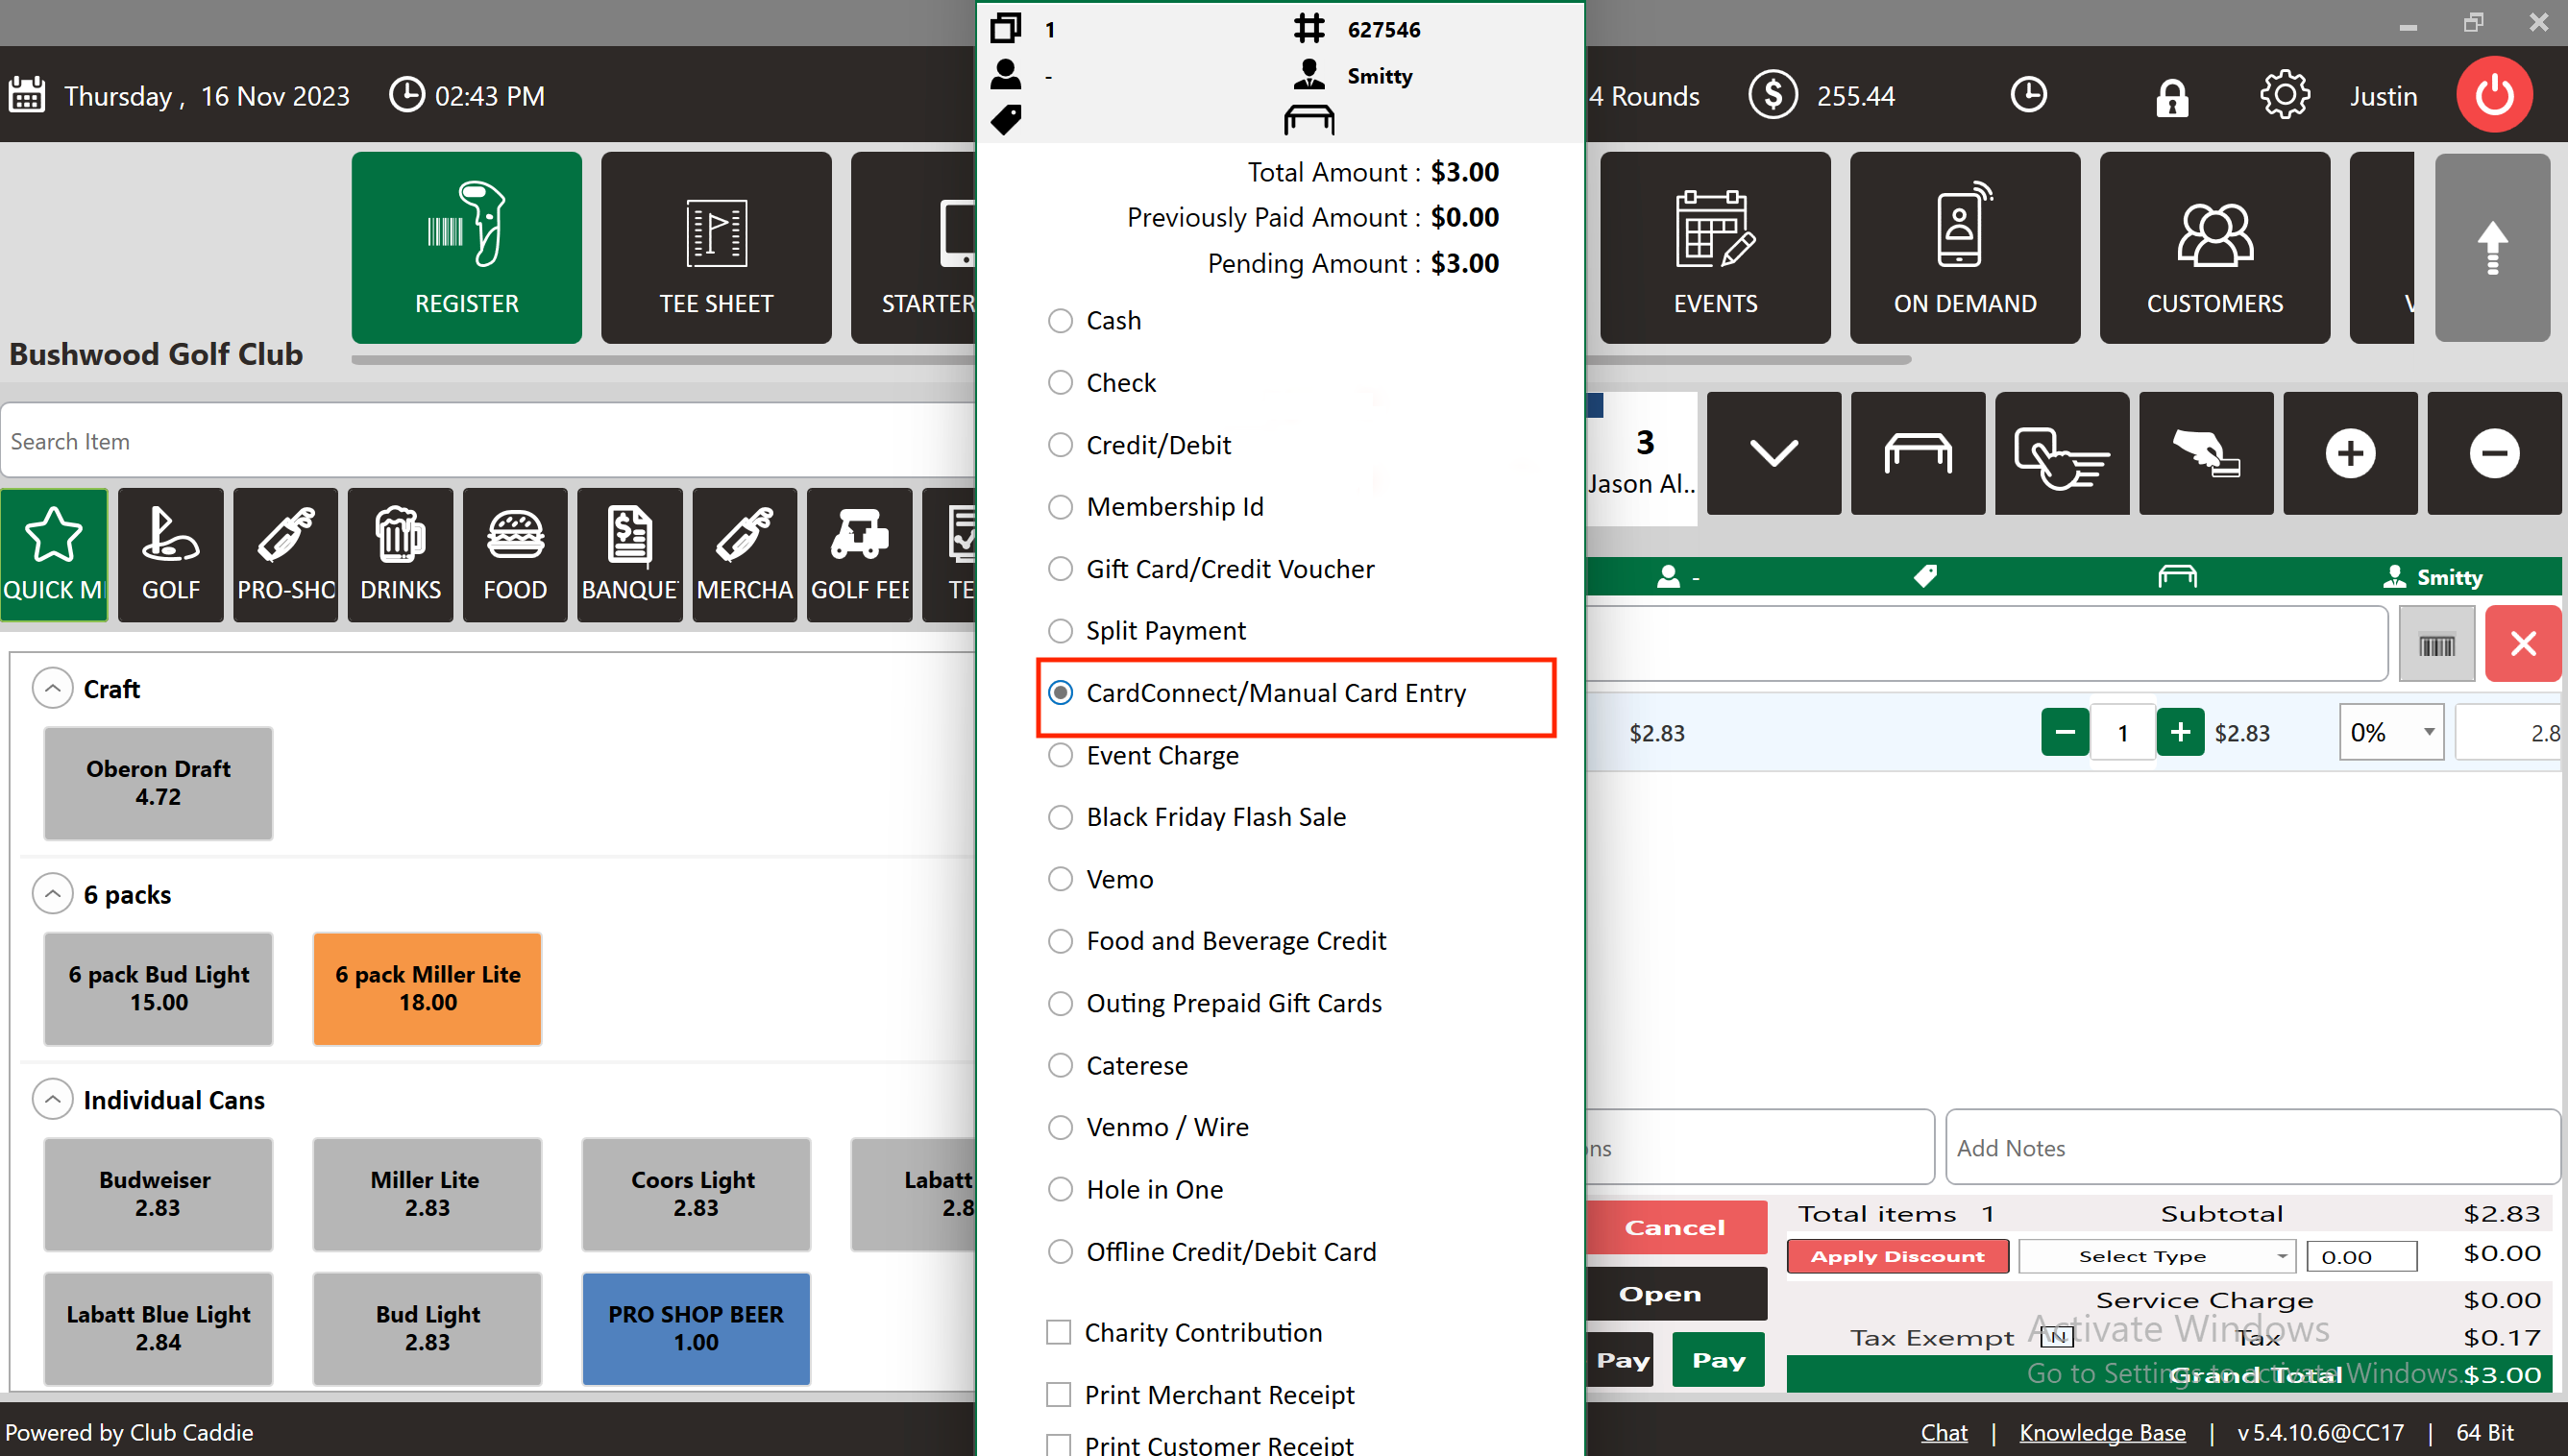Click the lock screen padlock icon
2568x1456 pixels.
pyautogui.click(x=2171, y=97)
